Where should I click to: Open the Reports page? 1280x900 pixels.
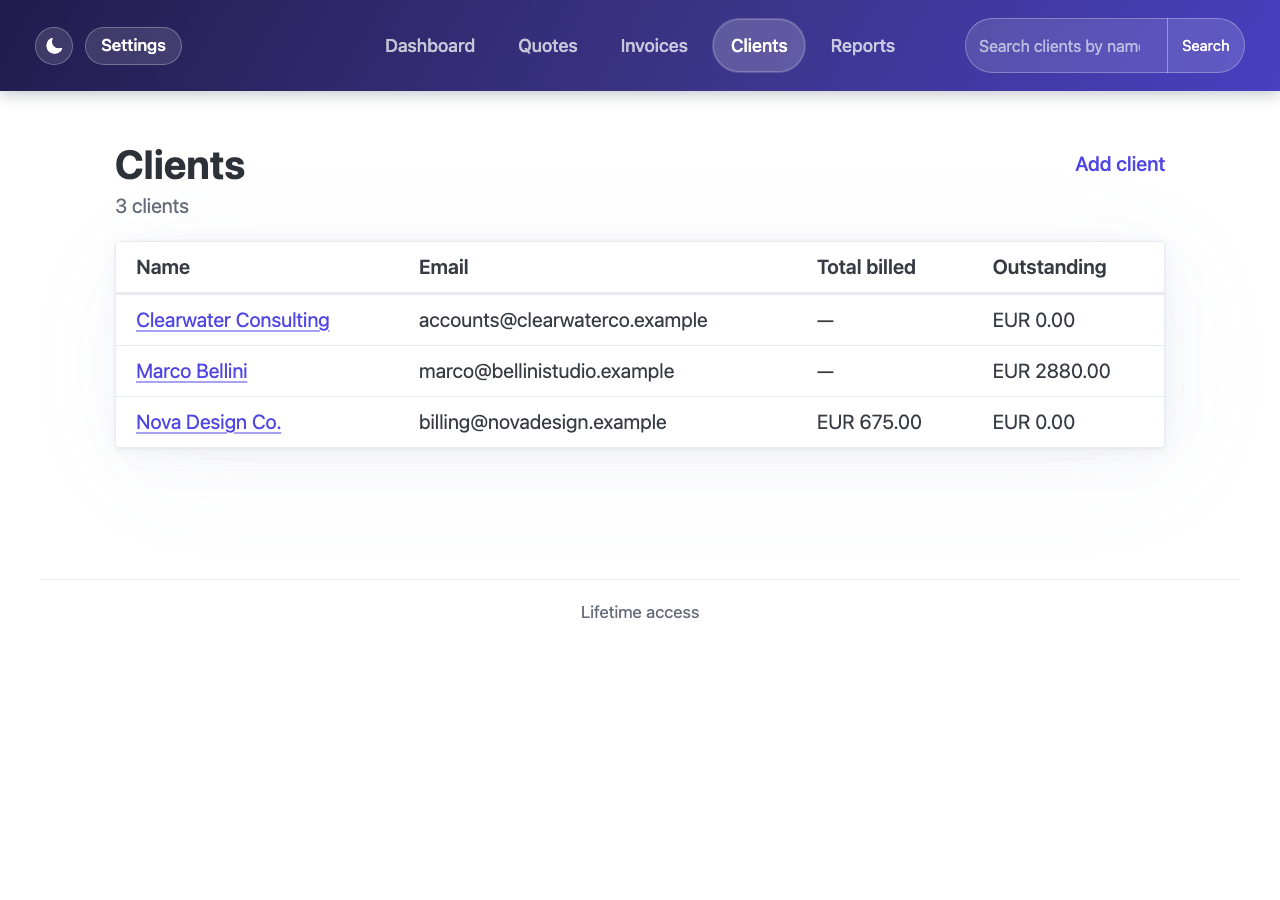coord(863,46)
